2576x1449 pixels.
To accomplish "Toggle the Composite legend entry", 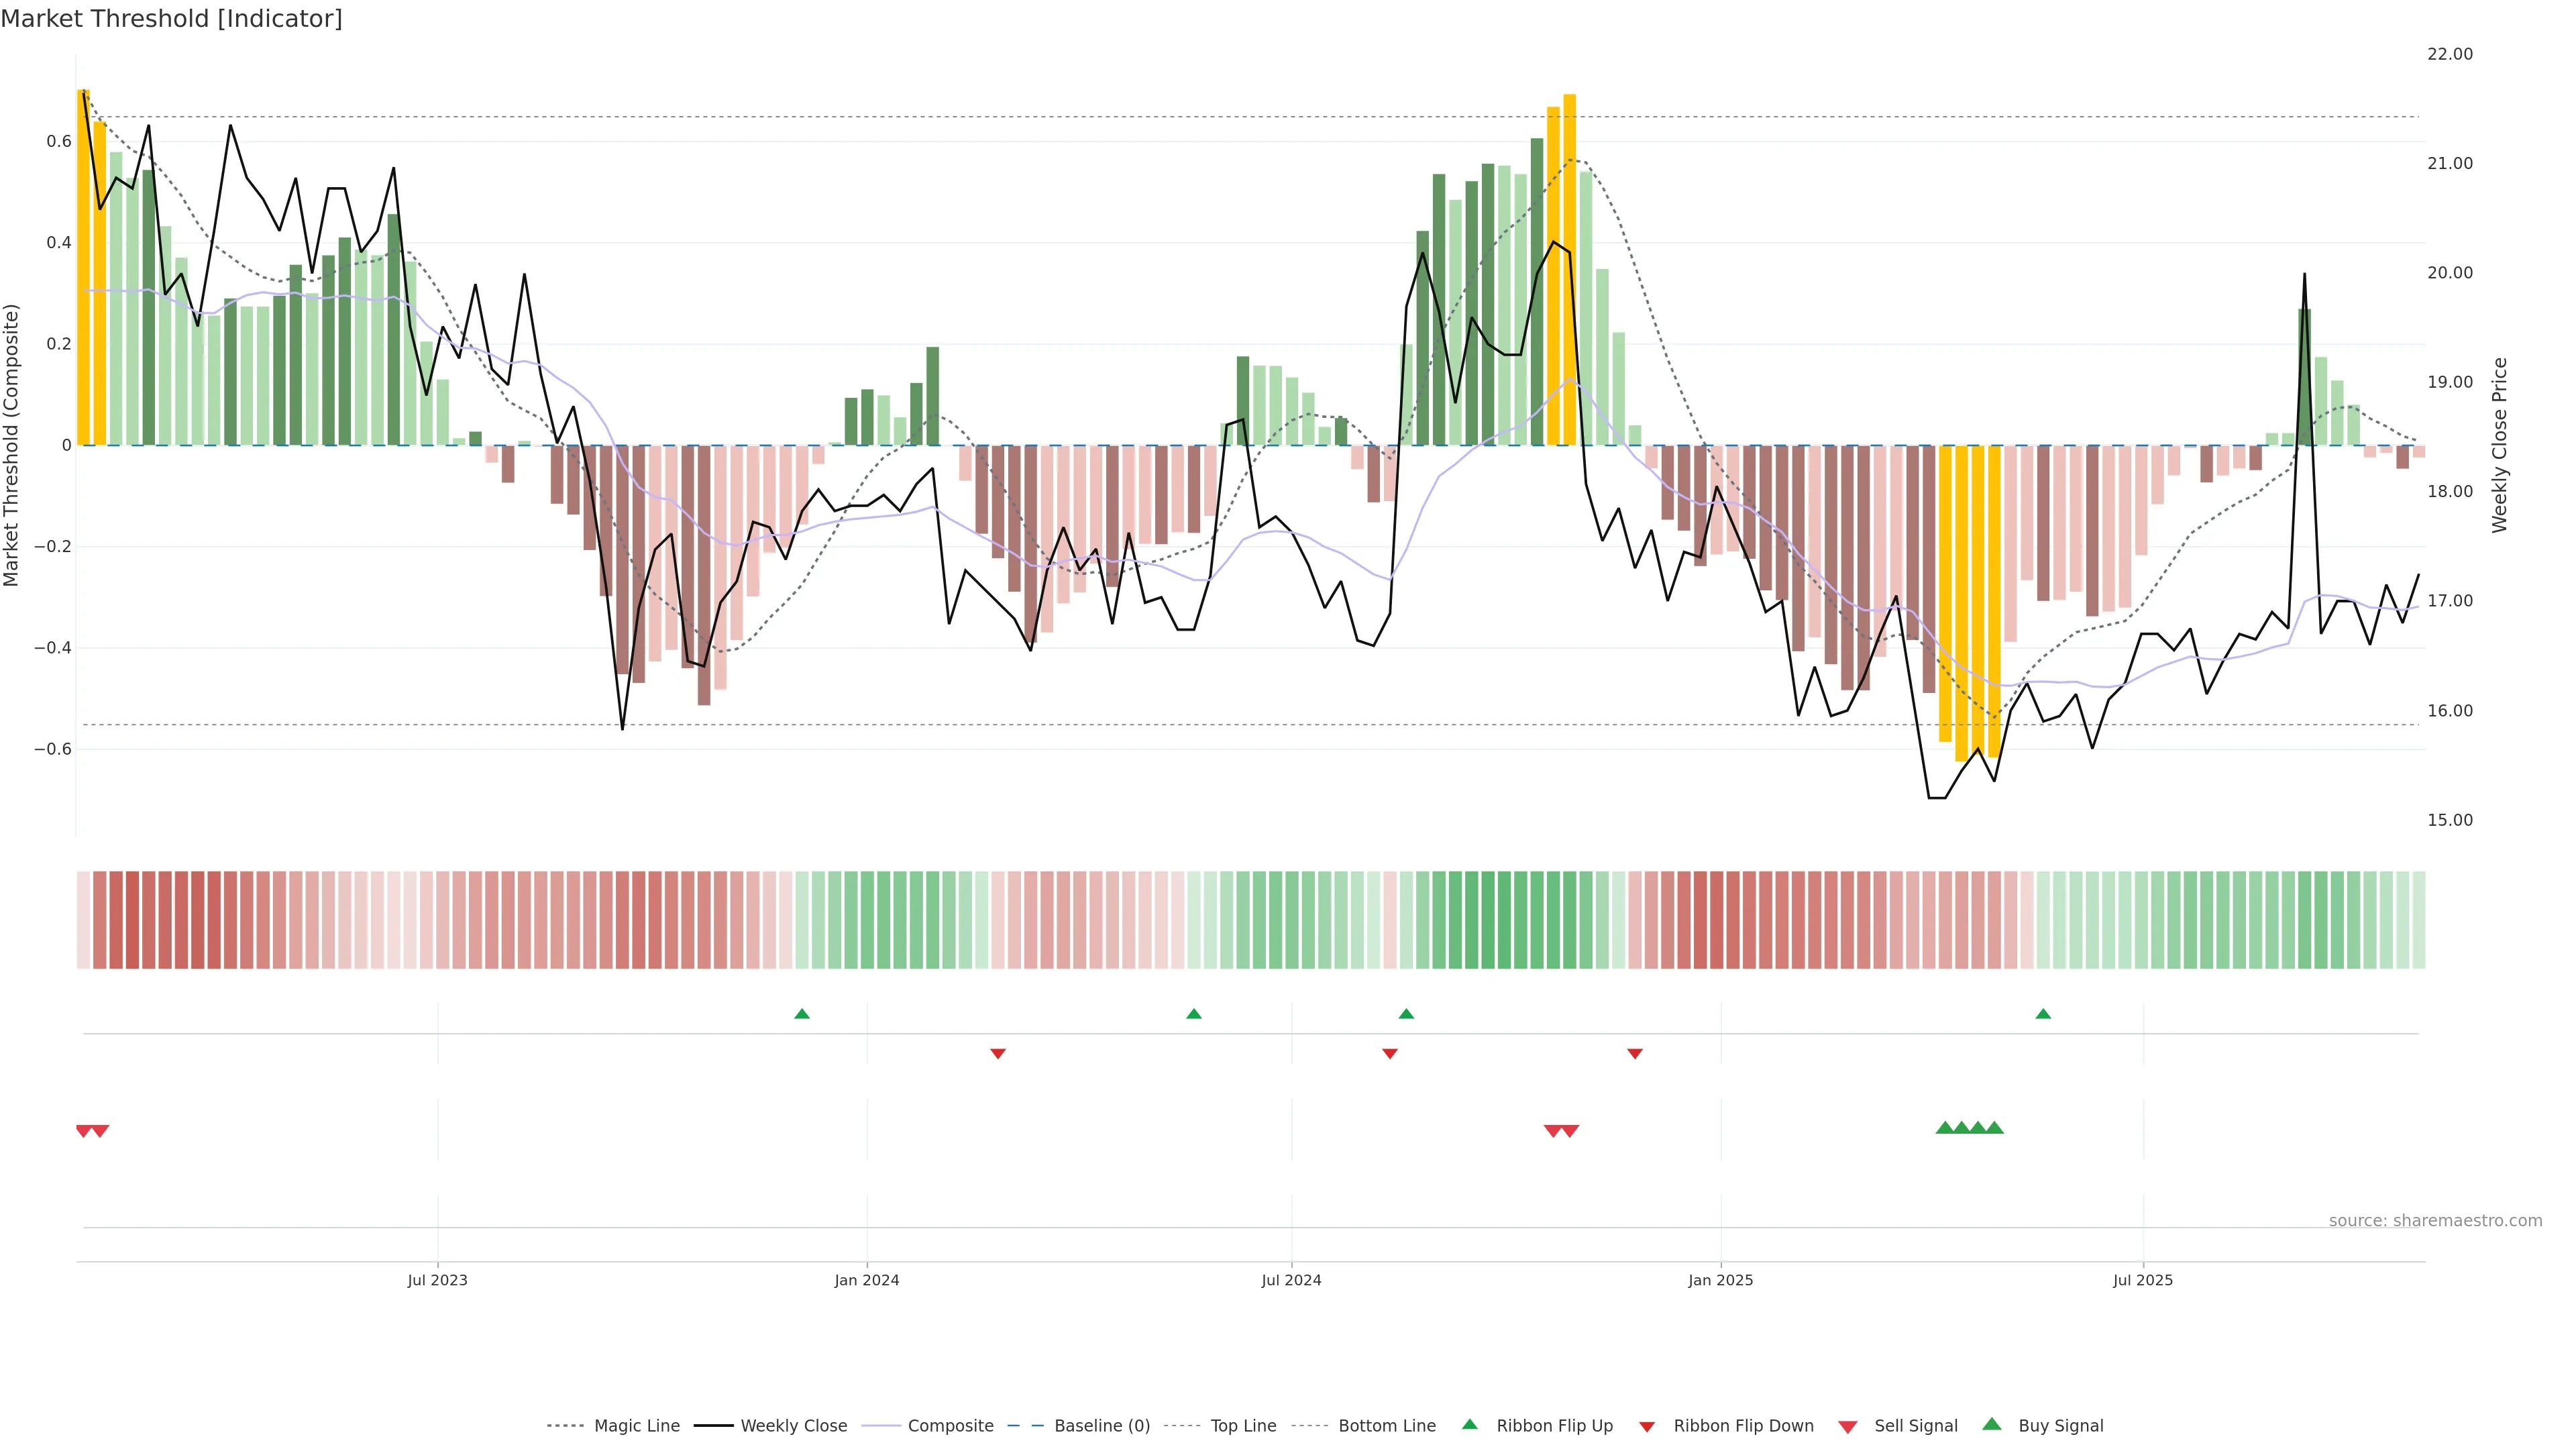I will point(950,1426).
